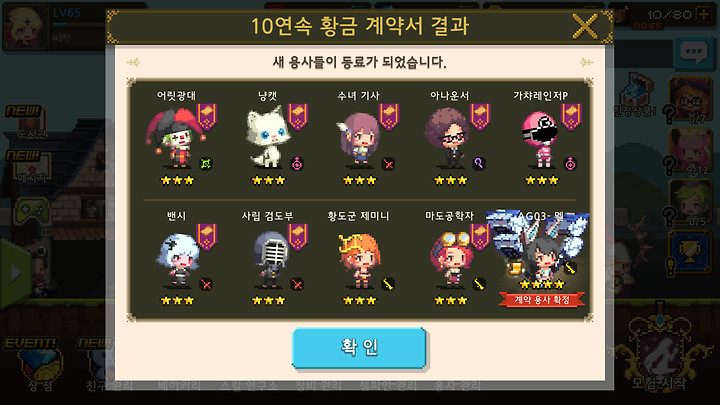Select the 아나운서 afro-haired hero
720x405 pixels.
[x=447, y=137]
